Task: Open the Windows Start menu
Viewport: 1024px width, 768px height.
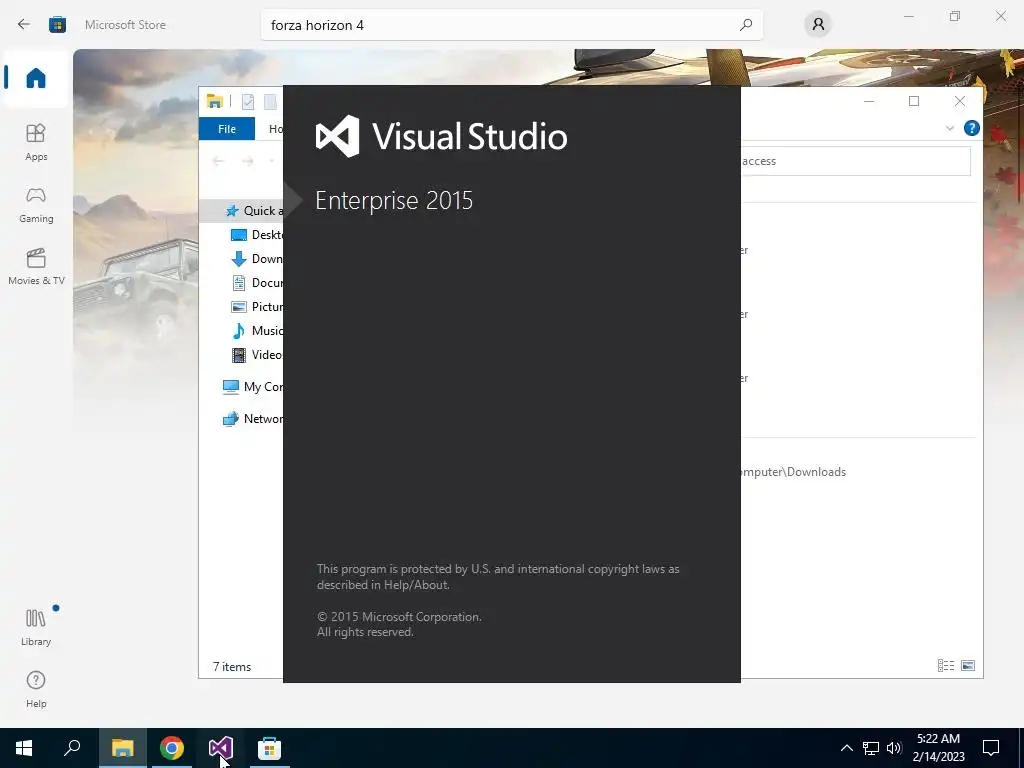Action: pos(24,748)
